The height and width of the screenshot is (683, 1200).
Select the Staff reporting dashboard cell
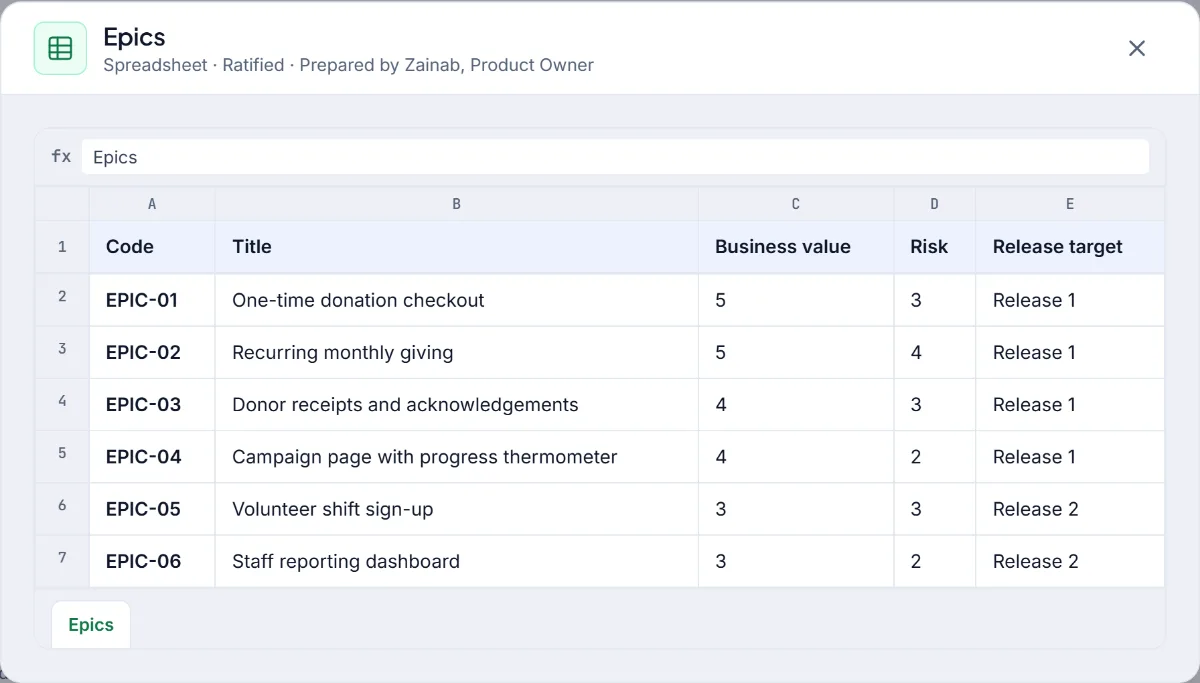pos(457,561)
